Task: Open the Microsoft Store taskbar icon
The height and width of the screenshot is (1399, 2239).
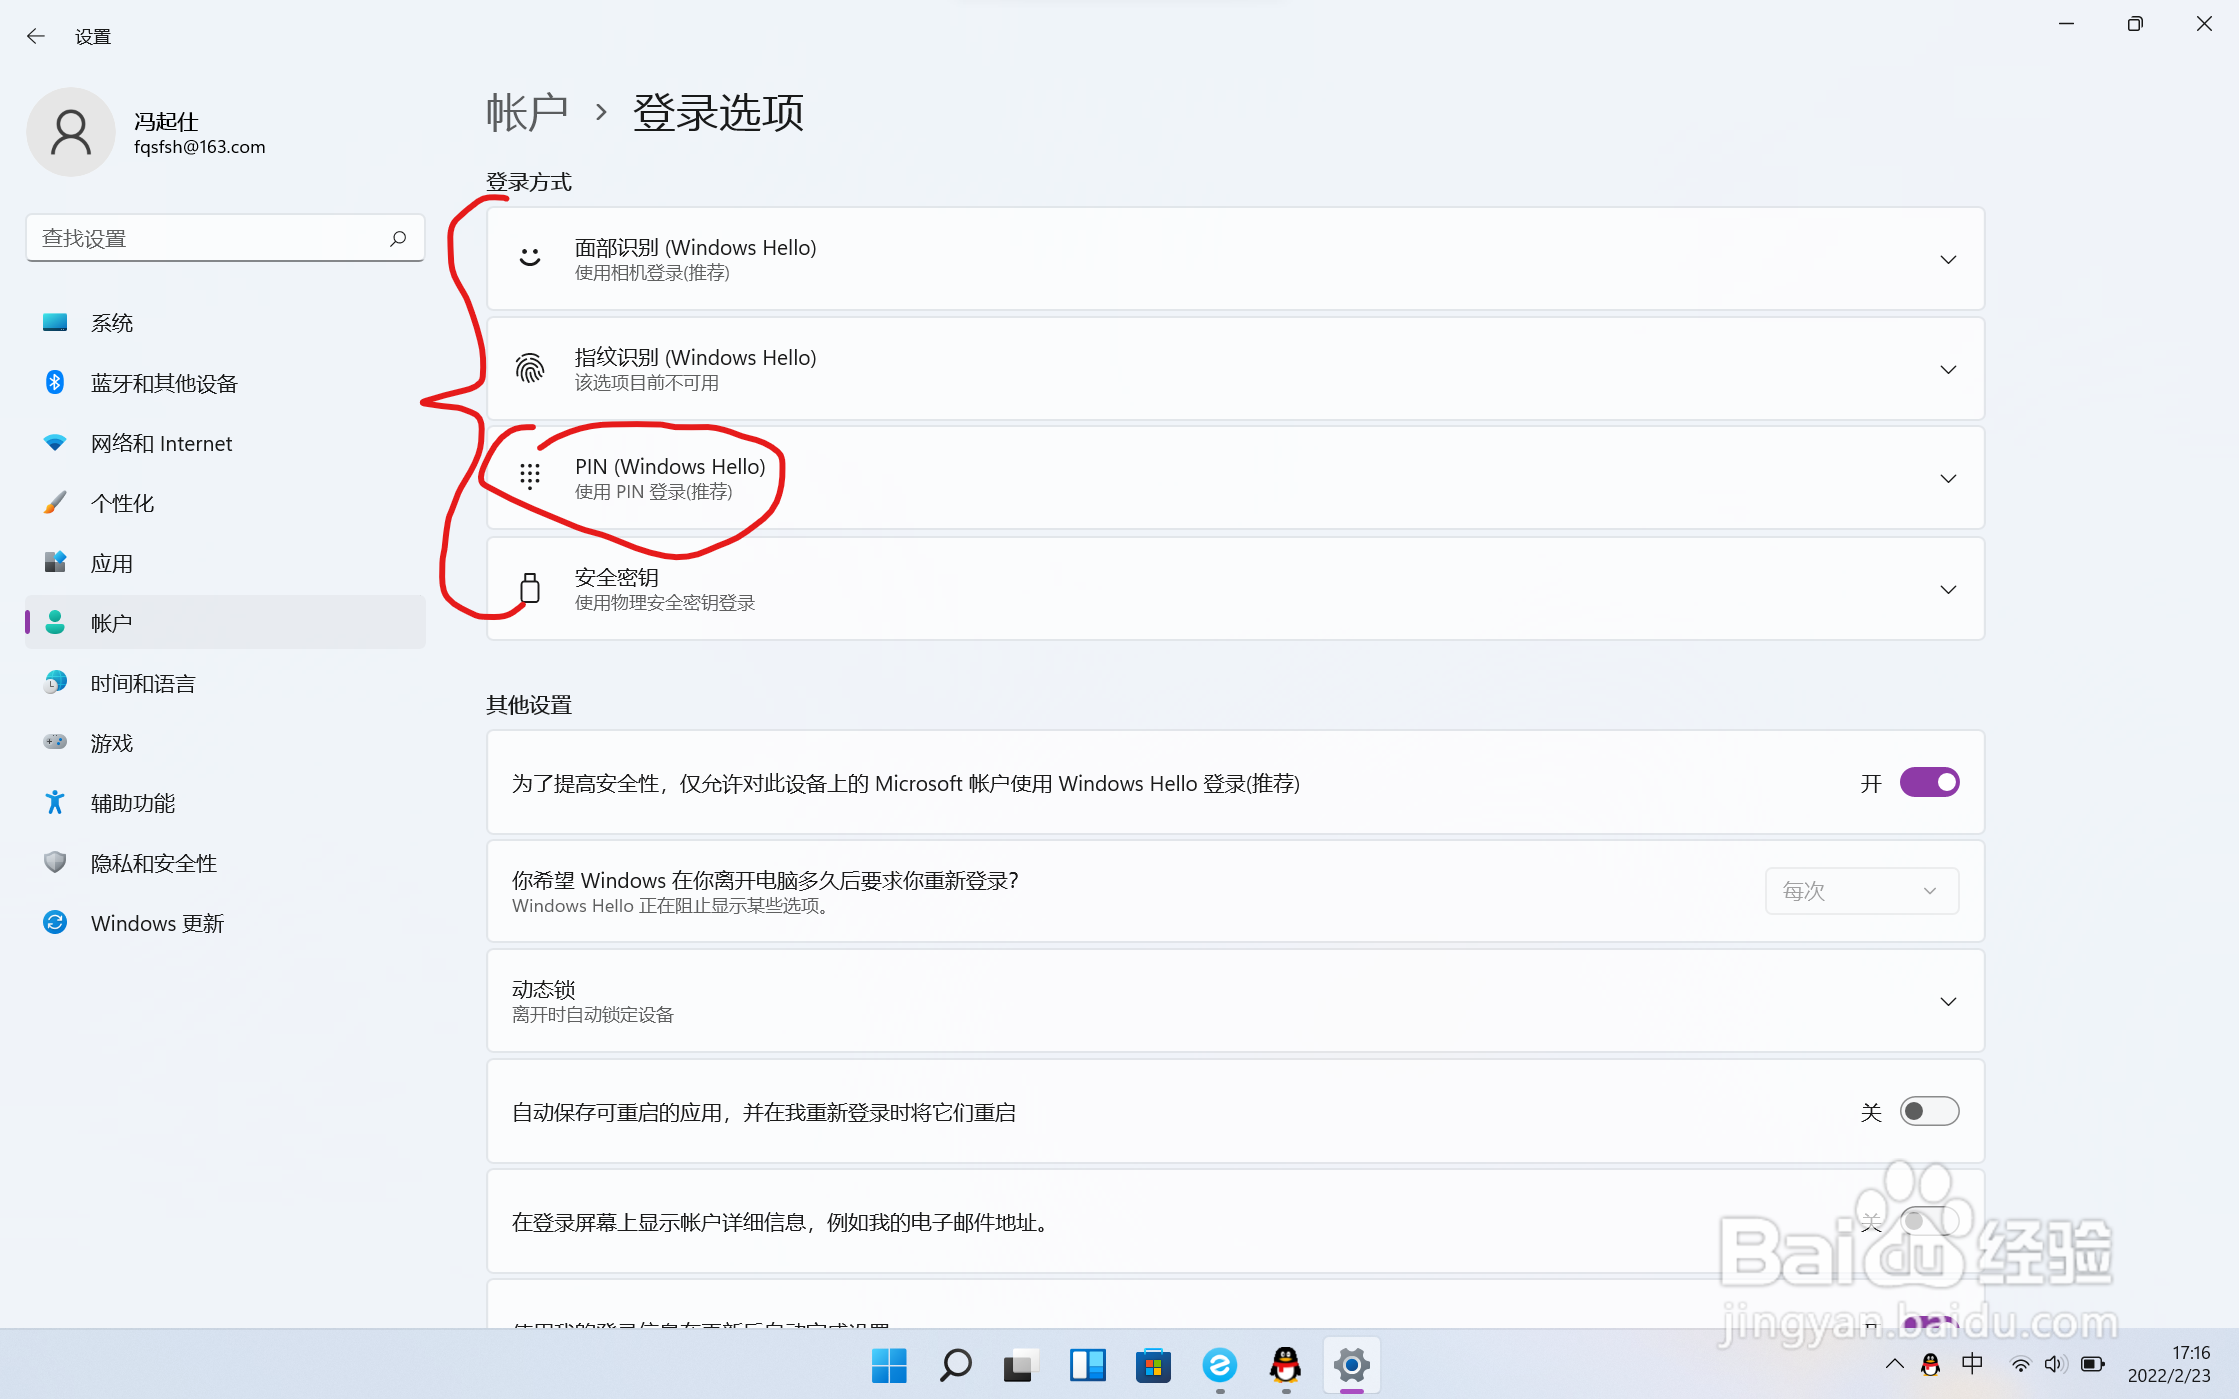Action: pyautogui.click(x=1153, y=1365)
